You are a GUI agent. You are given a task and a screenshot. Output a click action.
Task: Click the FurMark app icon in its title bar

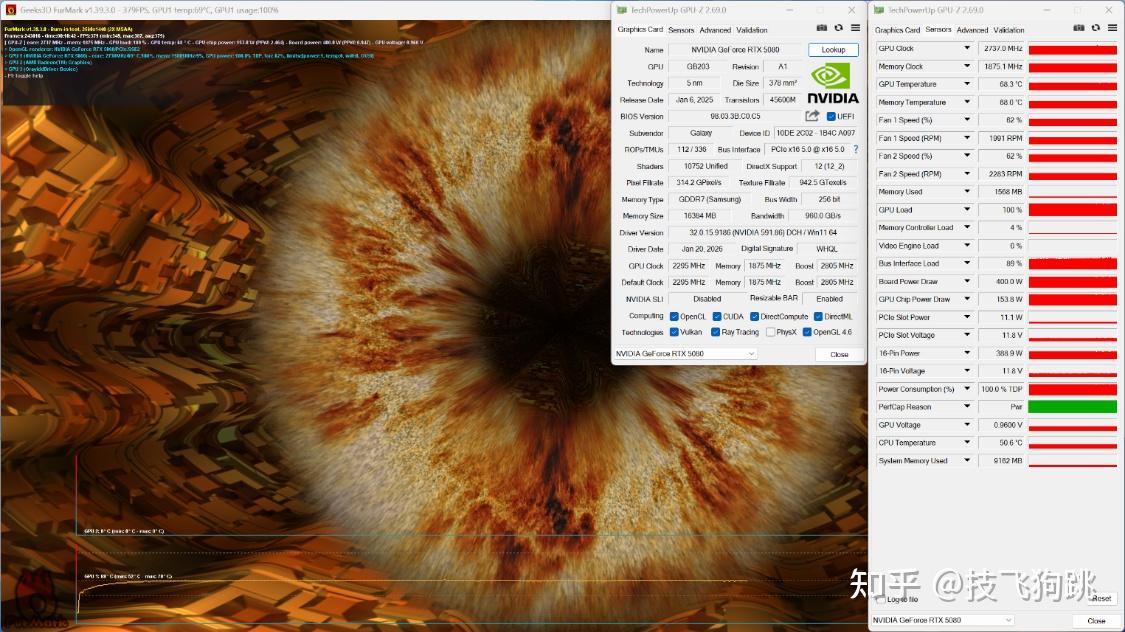10,10
